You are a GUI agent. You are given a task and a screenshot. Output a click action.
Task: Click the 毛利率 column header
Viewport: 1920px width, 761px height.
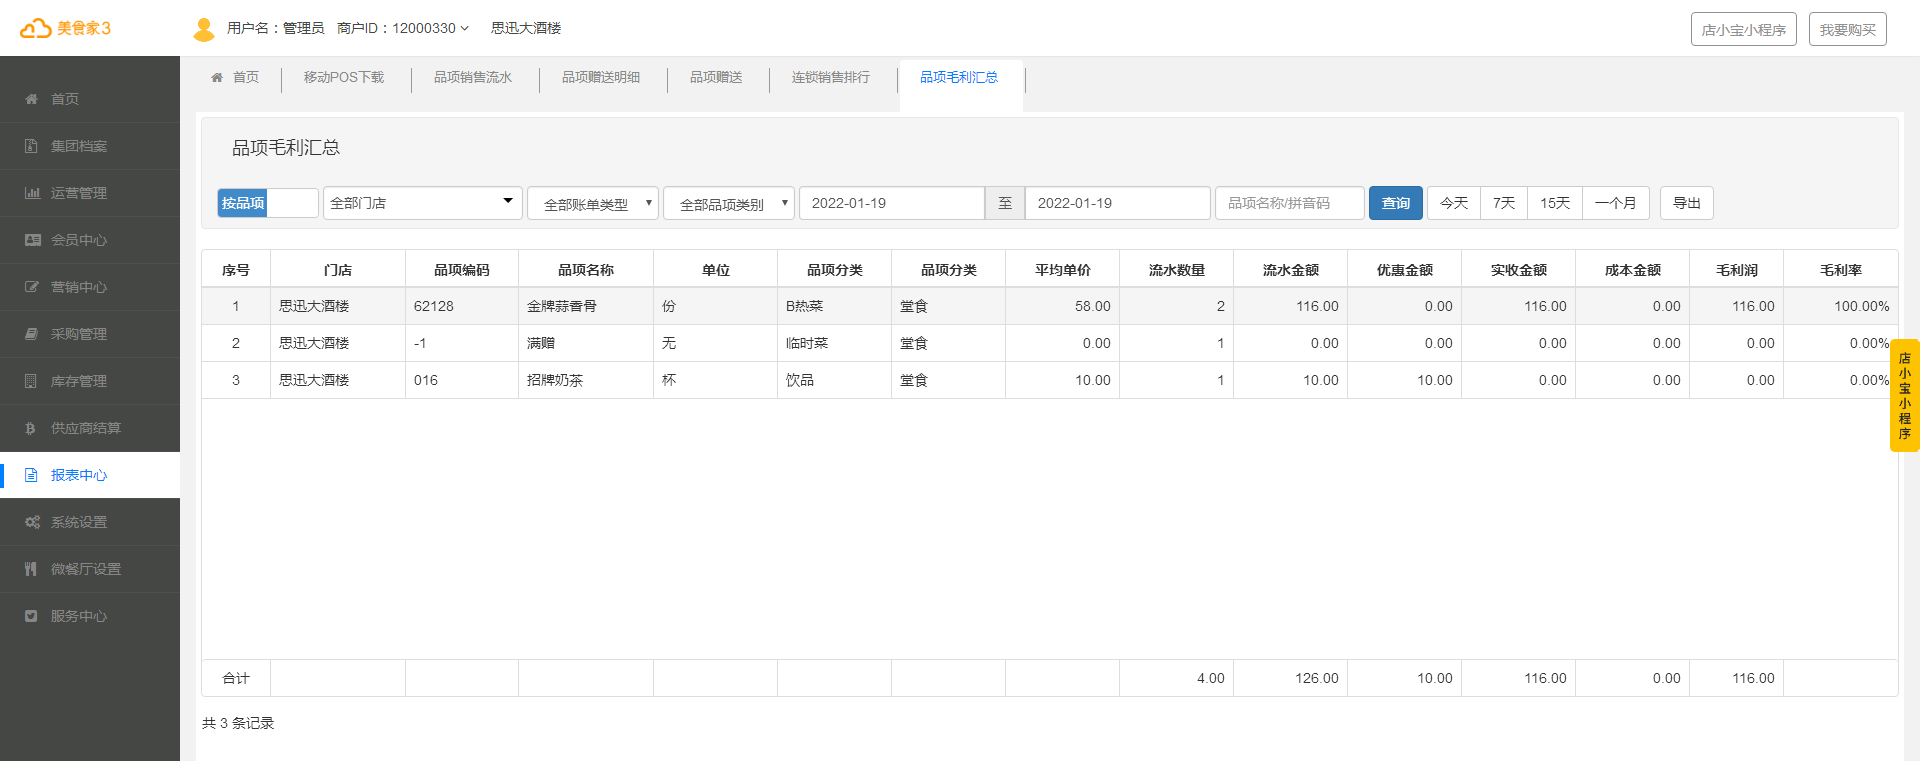click(1841, 270)
